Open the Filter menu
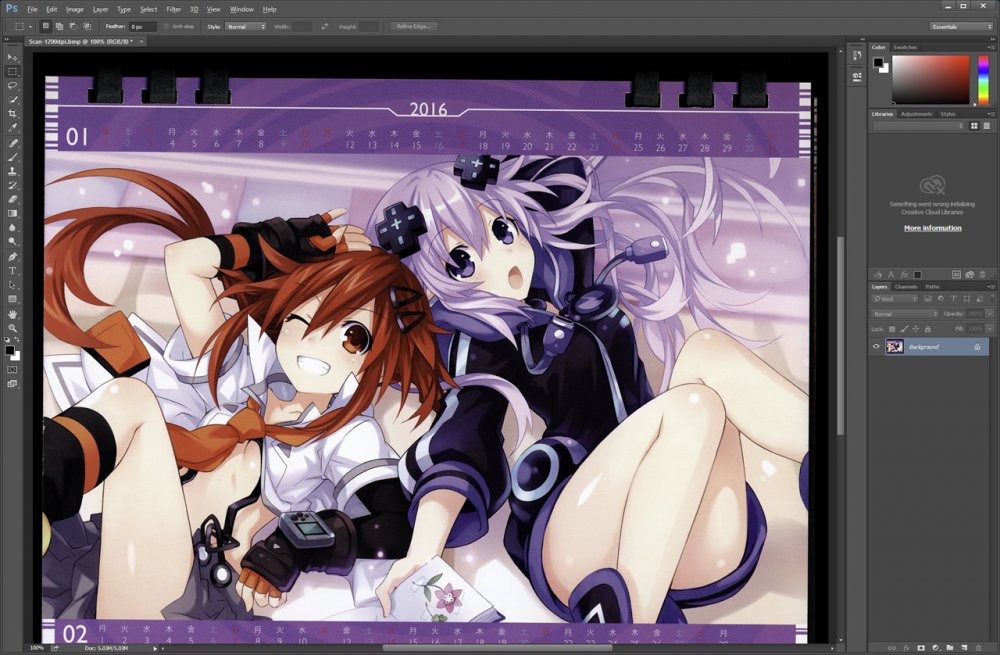 173,10
